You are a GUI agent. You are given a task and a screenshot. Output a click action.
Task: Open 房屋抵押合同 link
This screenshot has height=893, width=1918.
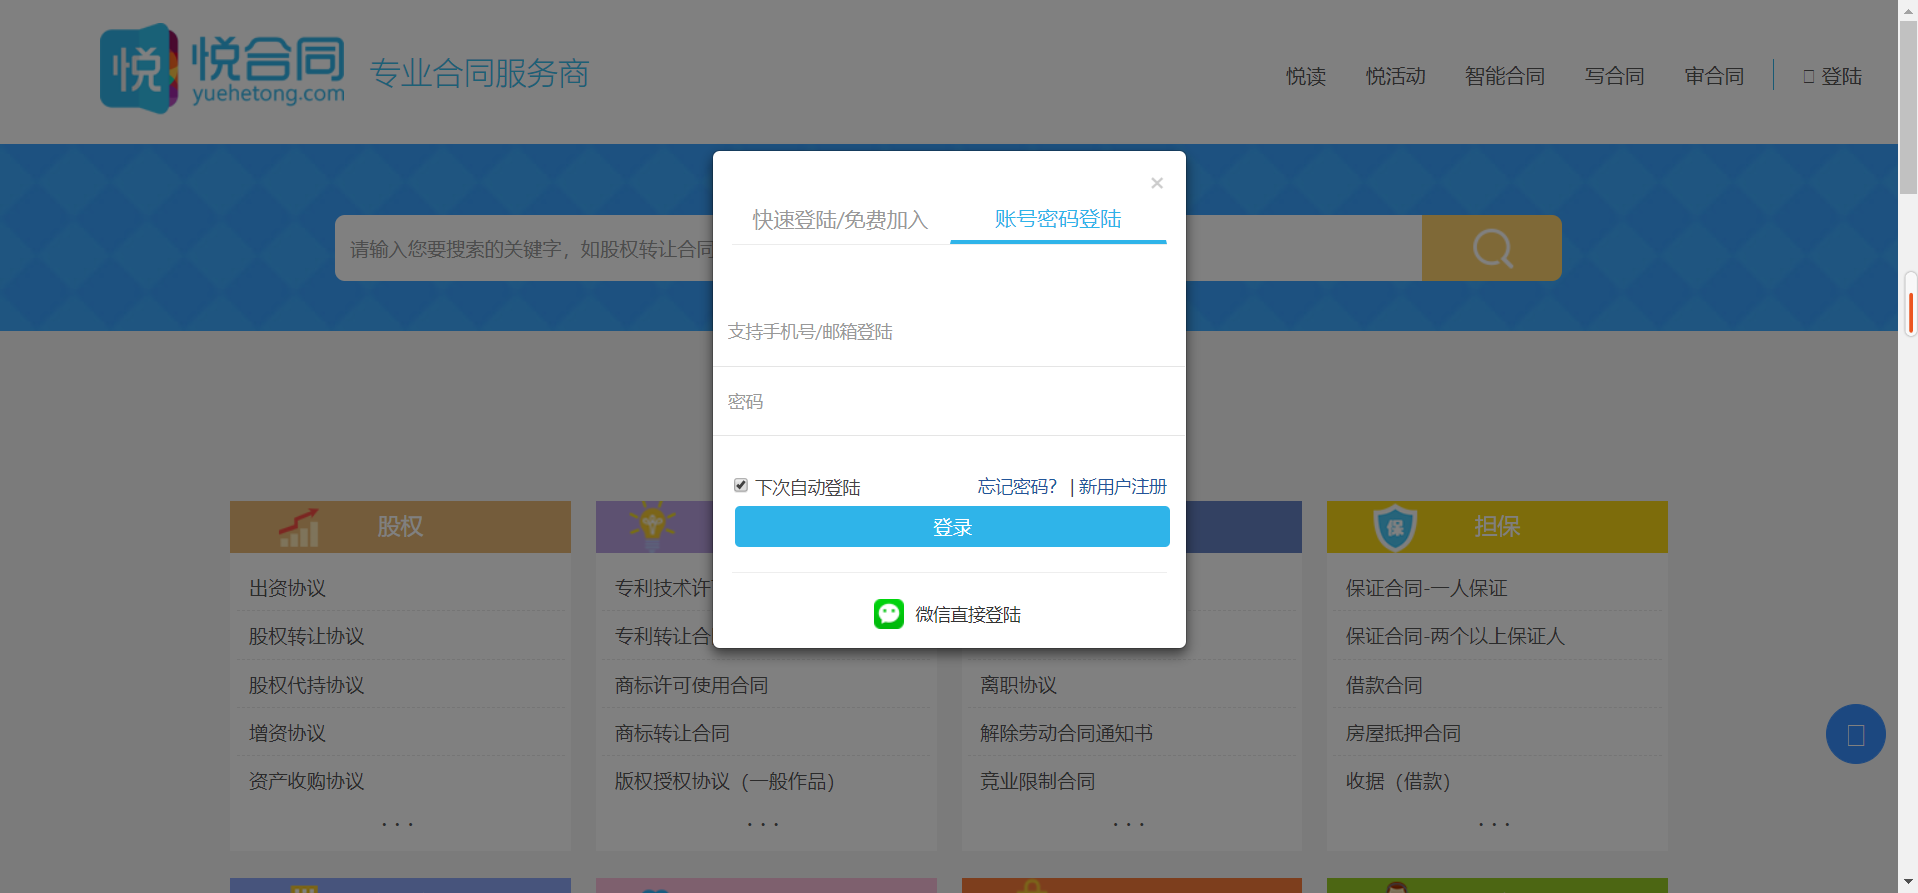pyautogui.click(x=1403, y=733)
